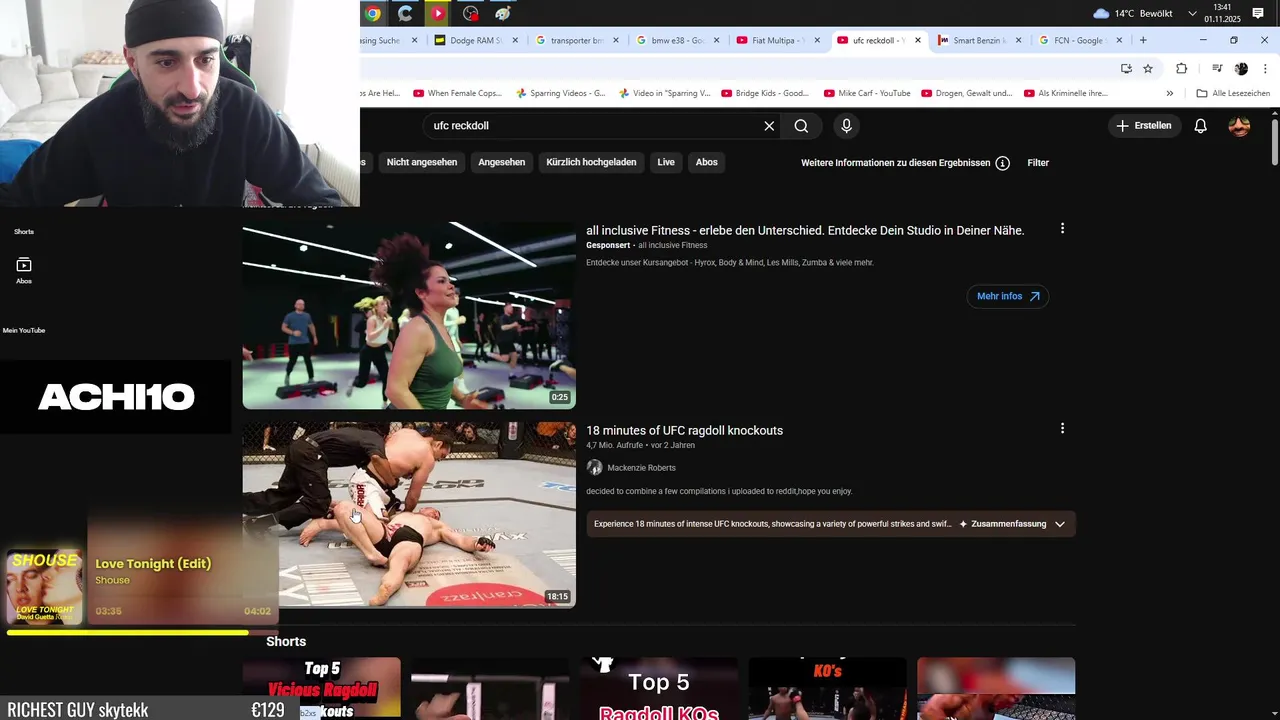Image resolution: width=1280 pixels, height=720 pixels.
Task: Open the 18 minutes of UFC ragdoll knockouts title
Action: click(684, 430)
